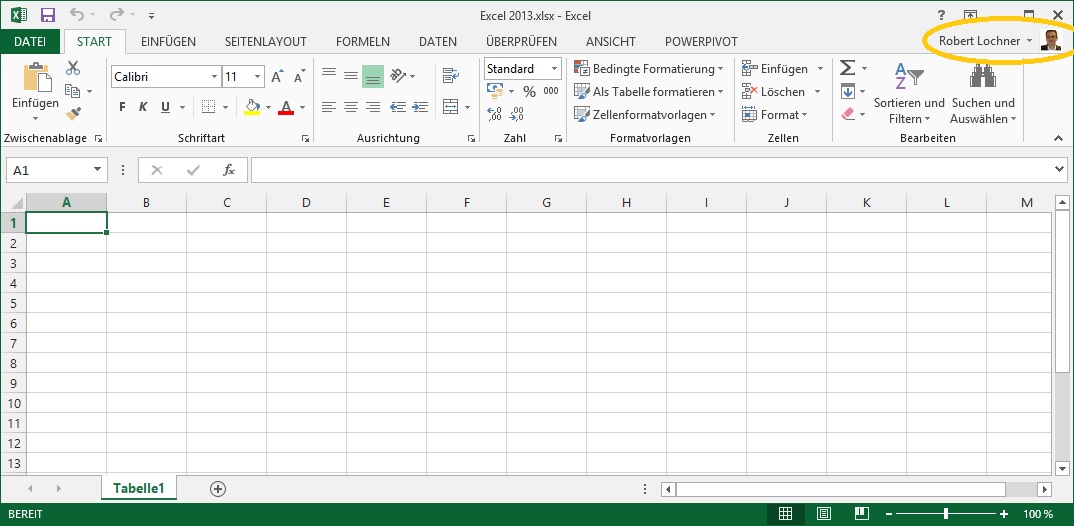This screenshot has height=526, width=1074.
Task: Click the increase font size icon
Action: [277, 77]
